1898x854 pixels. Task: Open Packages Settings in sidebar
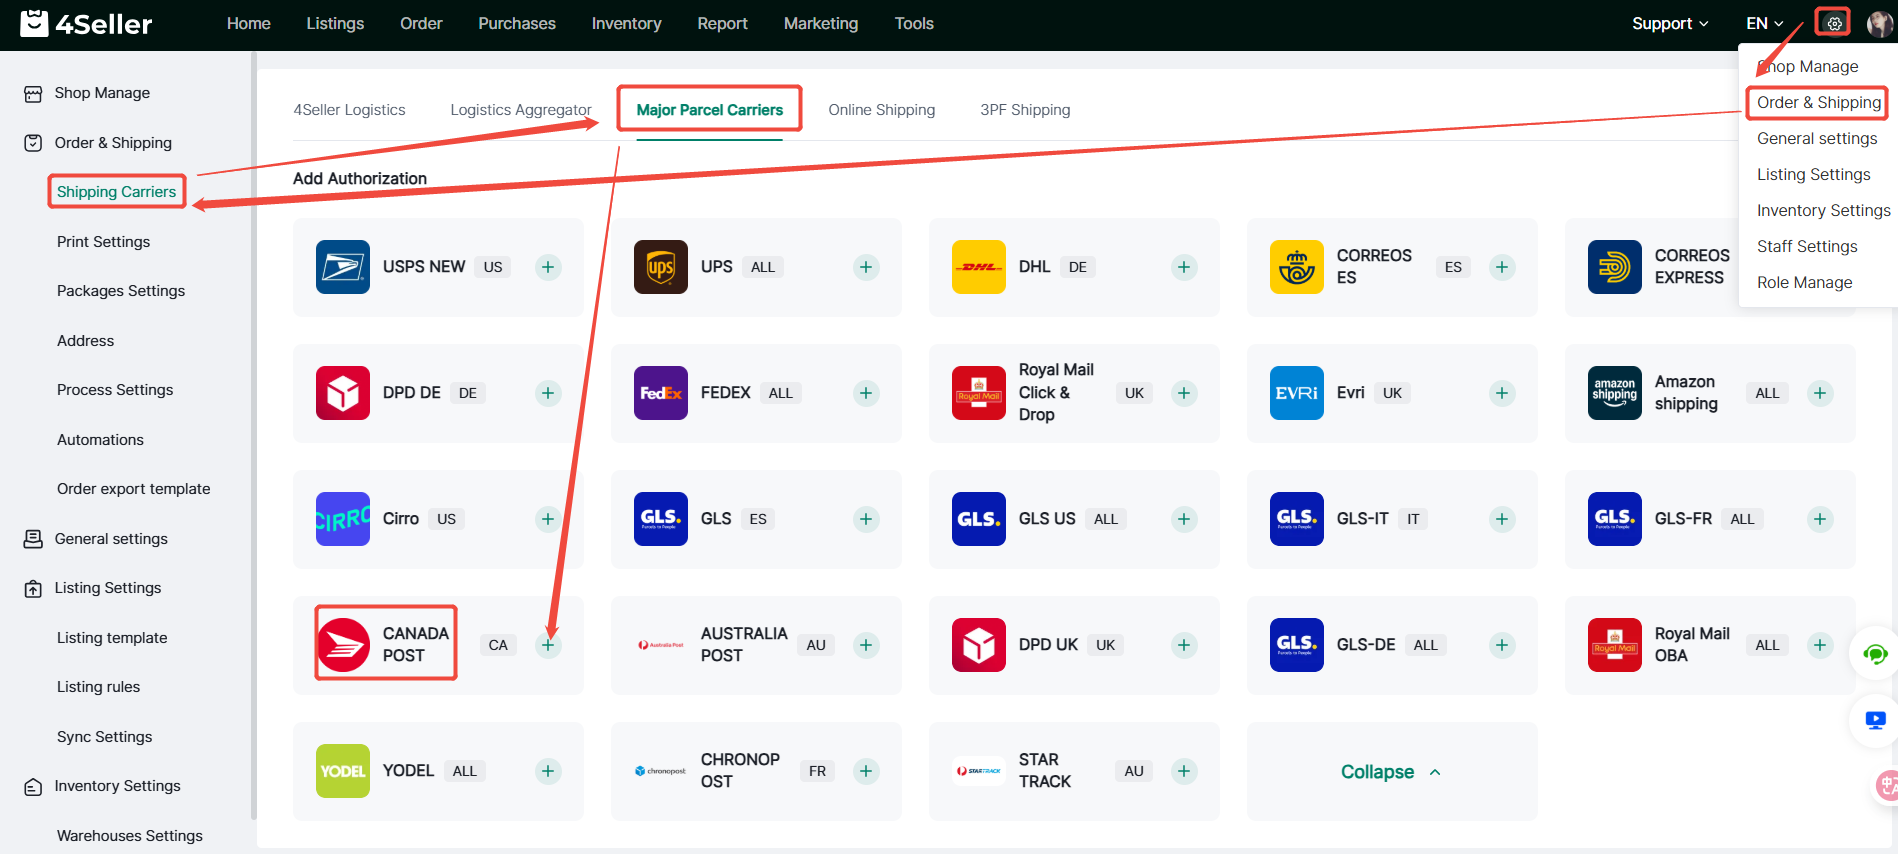[x=121, y=291]
